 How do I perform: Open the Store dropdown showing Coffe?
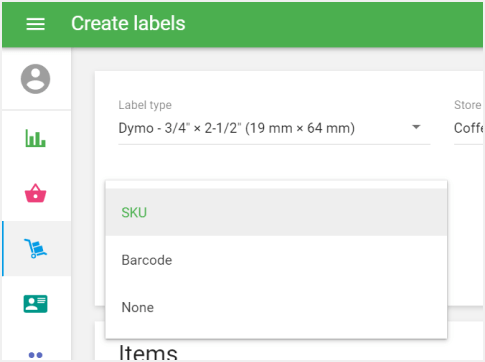pos(469,128)
